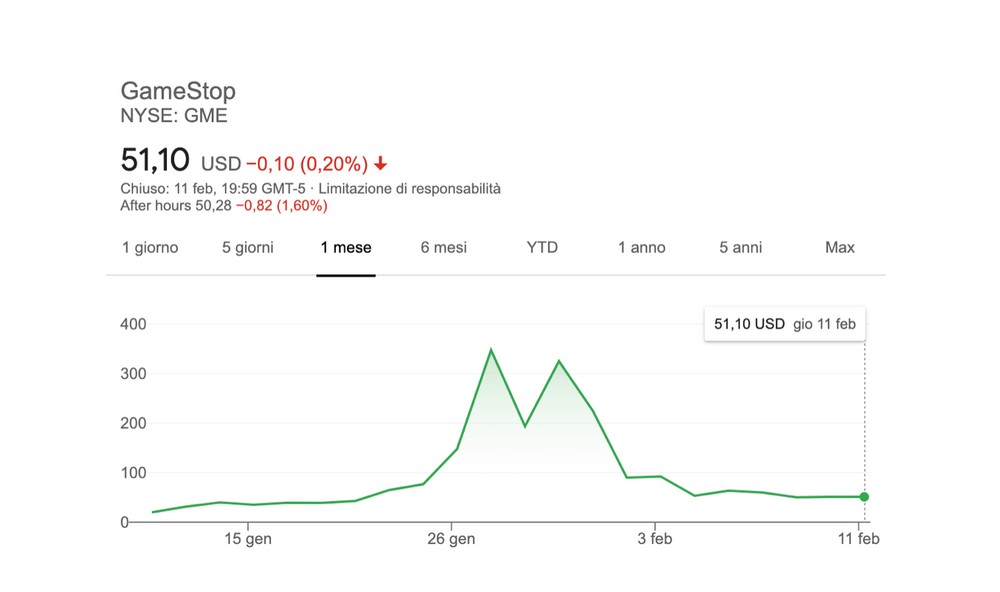
Task: Show the 6 mesi chart range
Action: pos(443,248)
